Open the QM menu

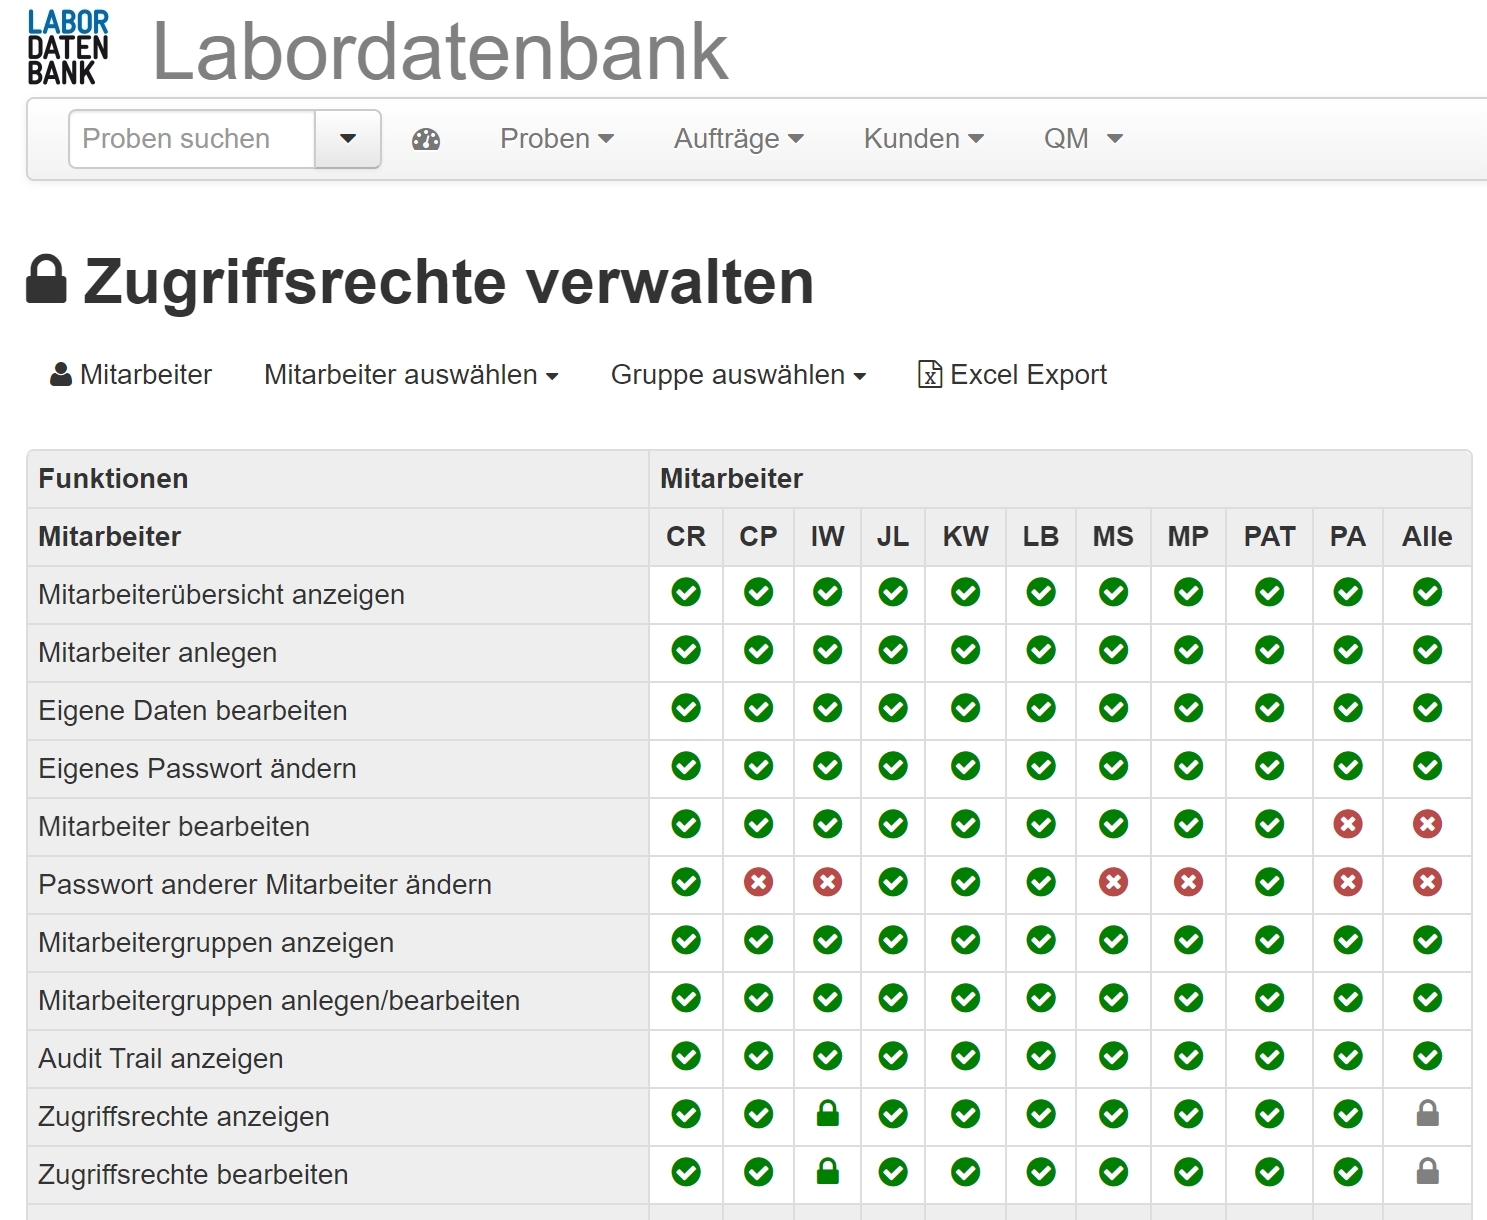(x=1083, y=139)
